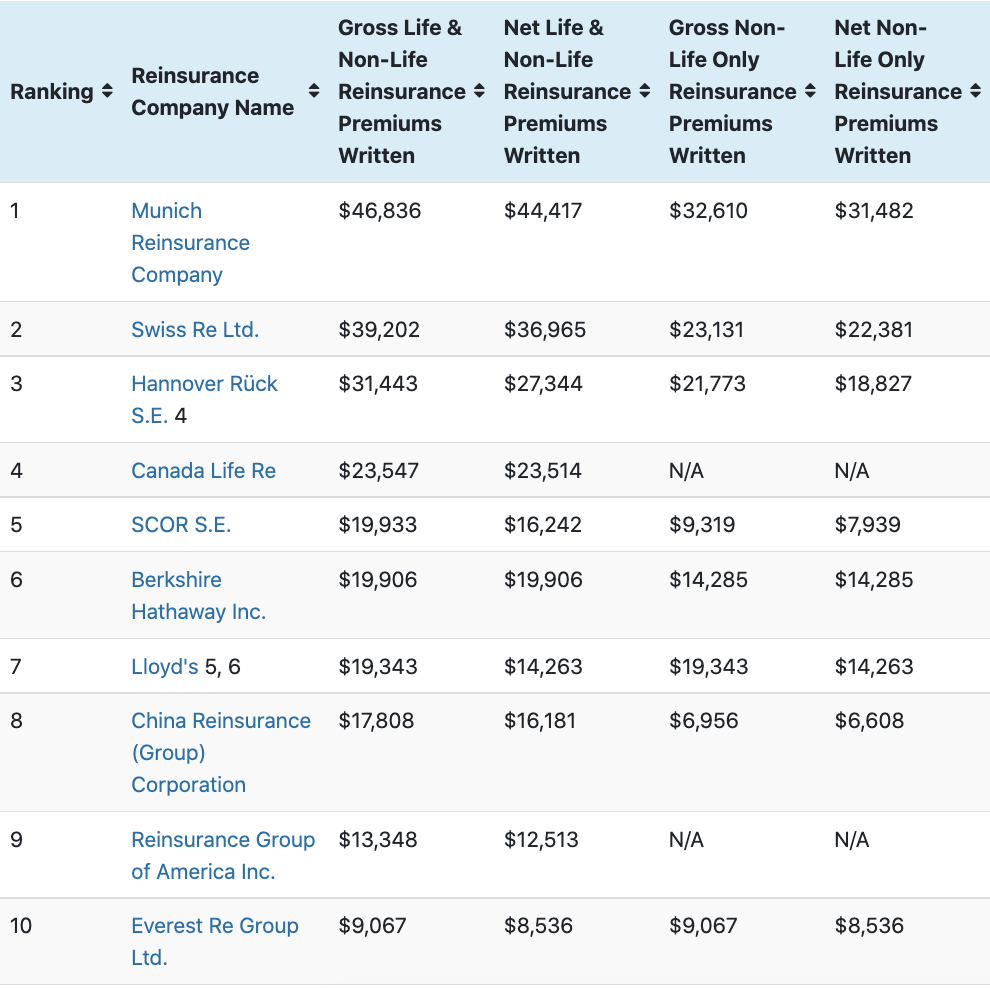The image size is (990, 988).
Task: Click Munich Re's $46,836 gross premium cell
Action: [x=380, y=211]
